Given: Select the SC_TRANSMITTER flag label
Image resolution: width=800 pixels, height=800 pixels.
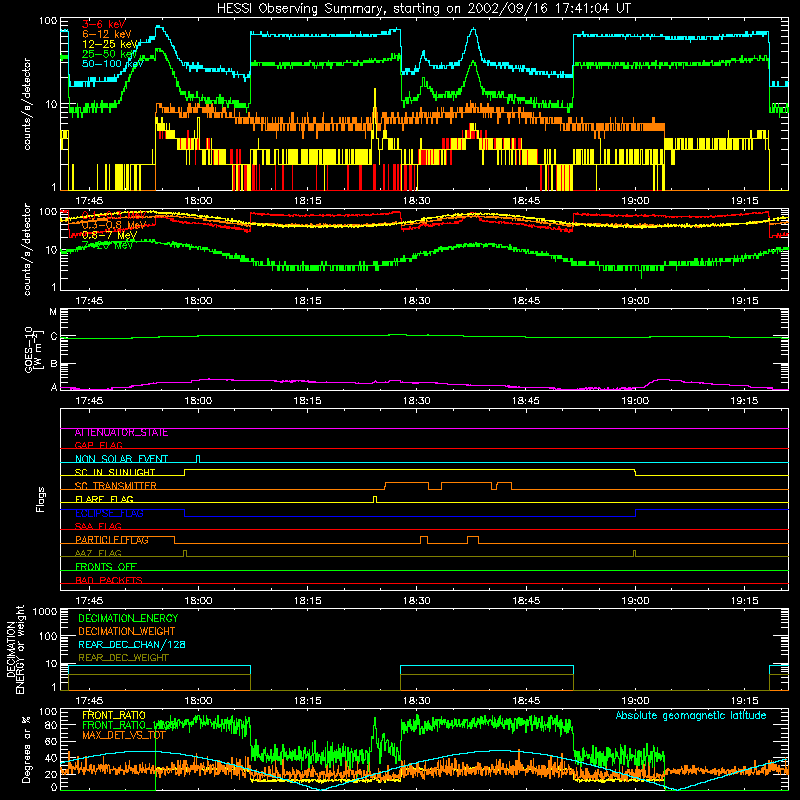Looking at the screenshot, I should [x=116, y=485].
